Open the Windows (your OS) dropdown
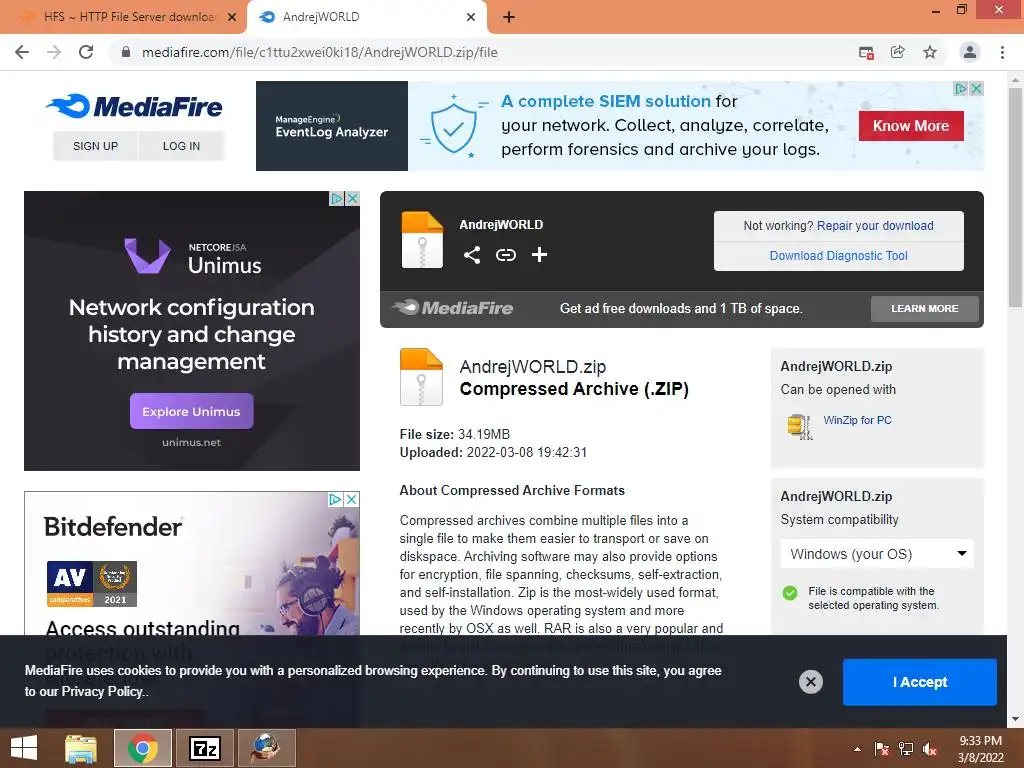 click(877, 554)
